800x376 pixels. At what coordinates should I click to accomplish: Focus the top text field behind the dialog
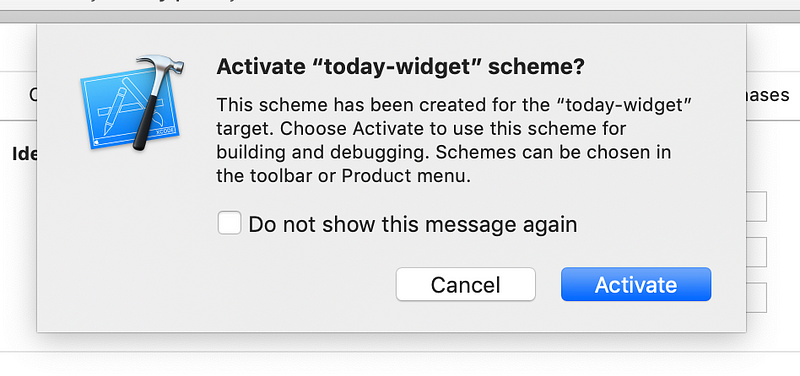coord(757,207)
